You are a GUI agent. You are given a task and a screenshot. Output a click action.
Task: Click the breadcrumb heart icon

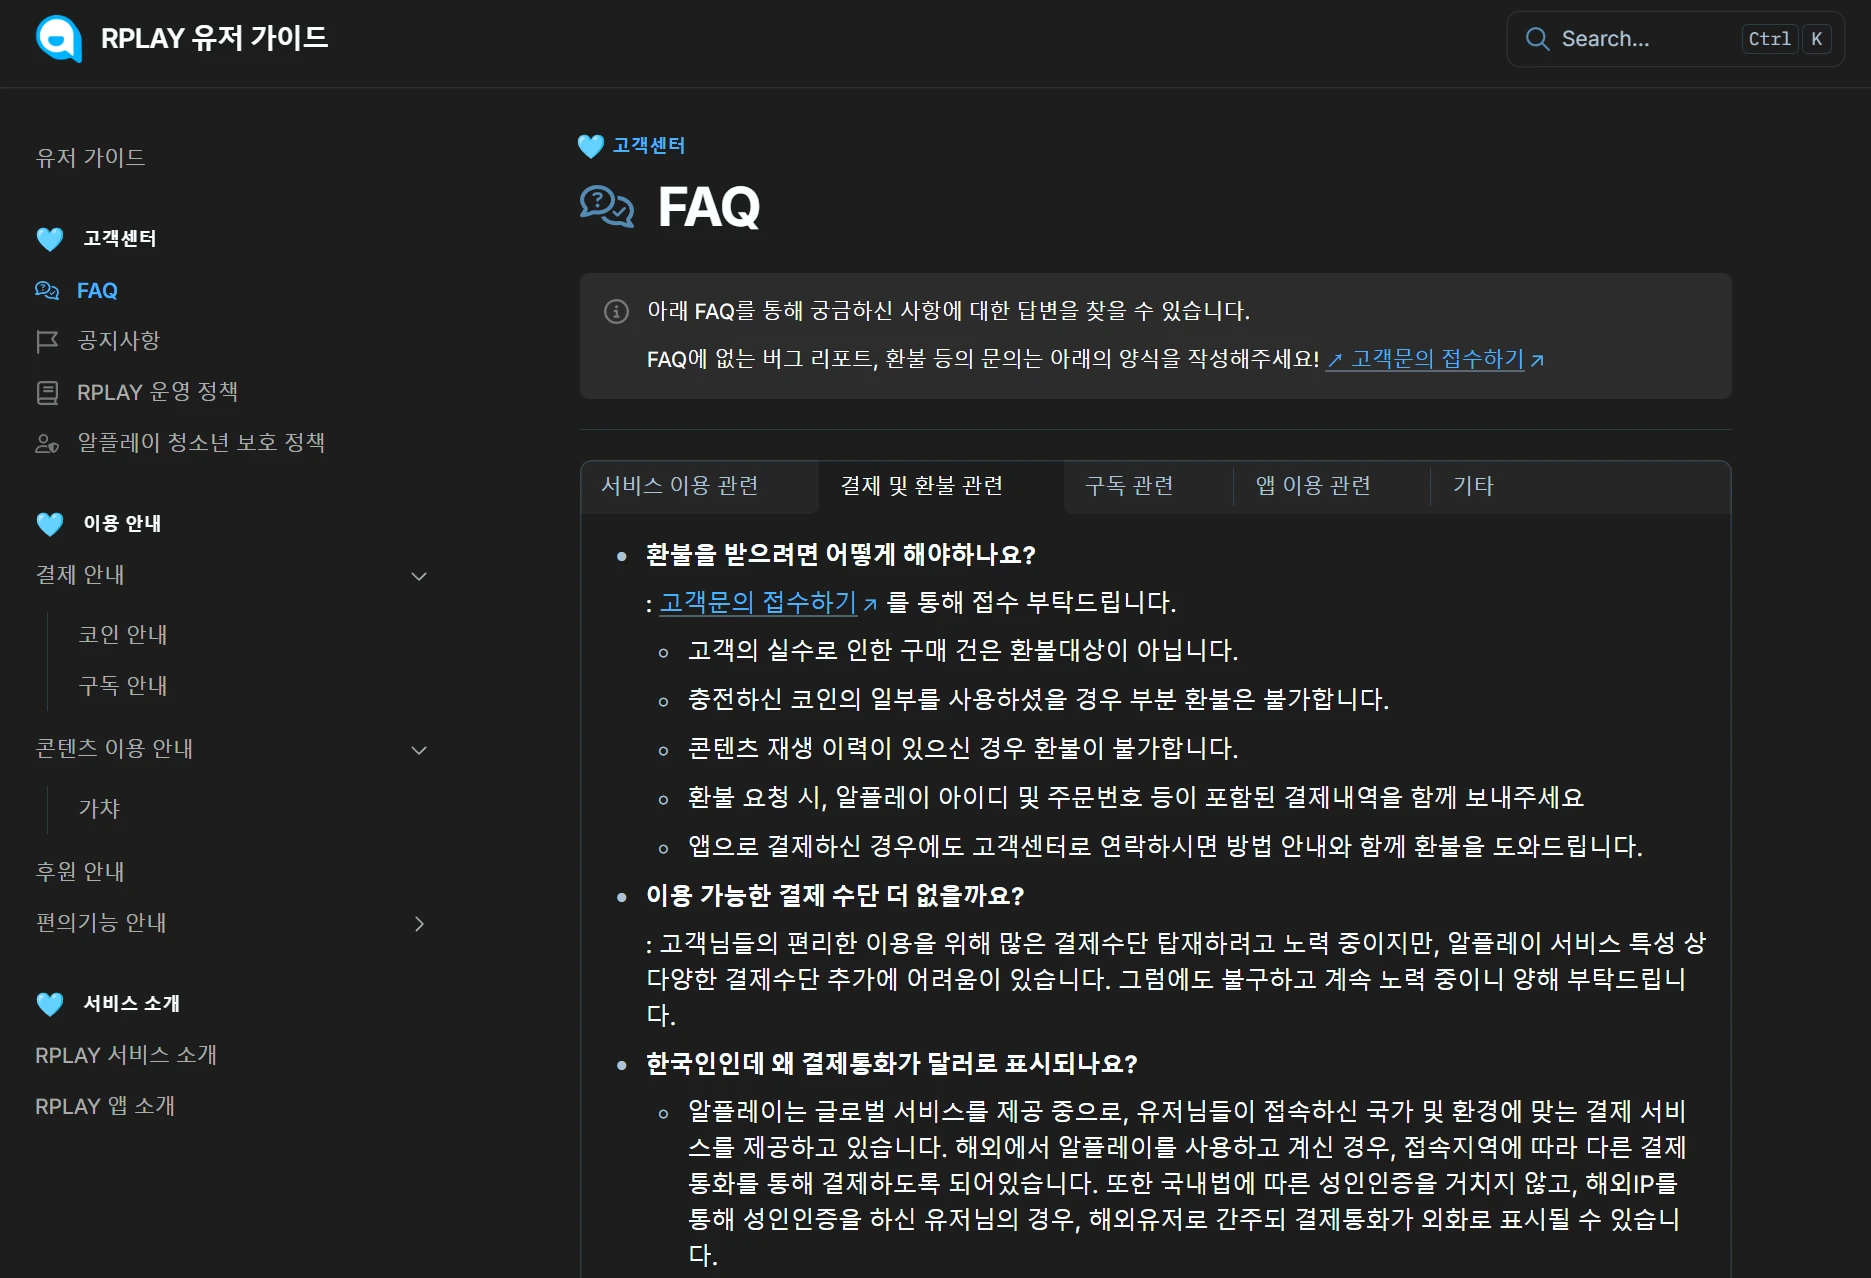tap(591, 146)
